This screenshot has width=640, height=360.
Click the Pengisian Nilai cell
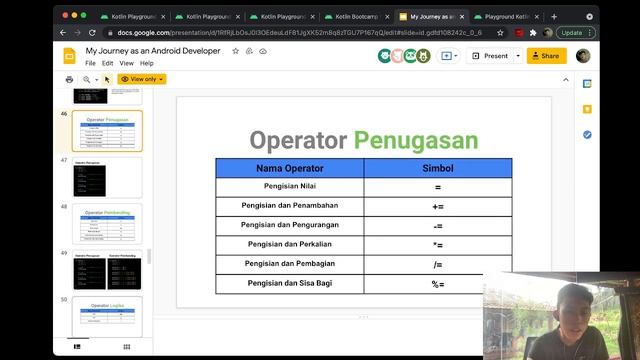[290, 187]
